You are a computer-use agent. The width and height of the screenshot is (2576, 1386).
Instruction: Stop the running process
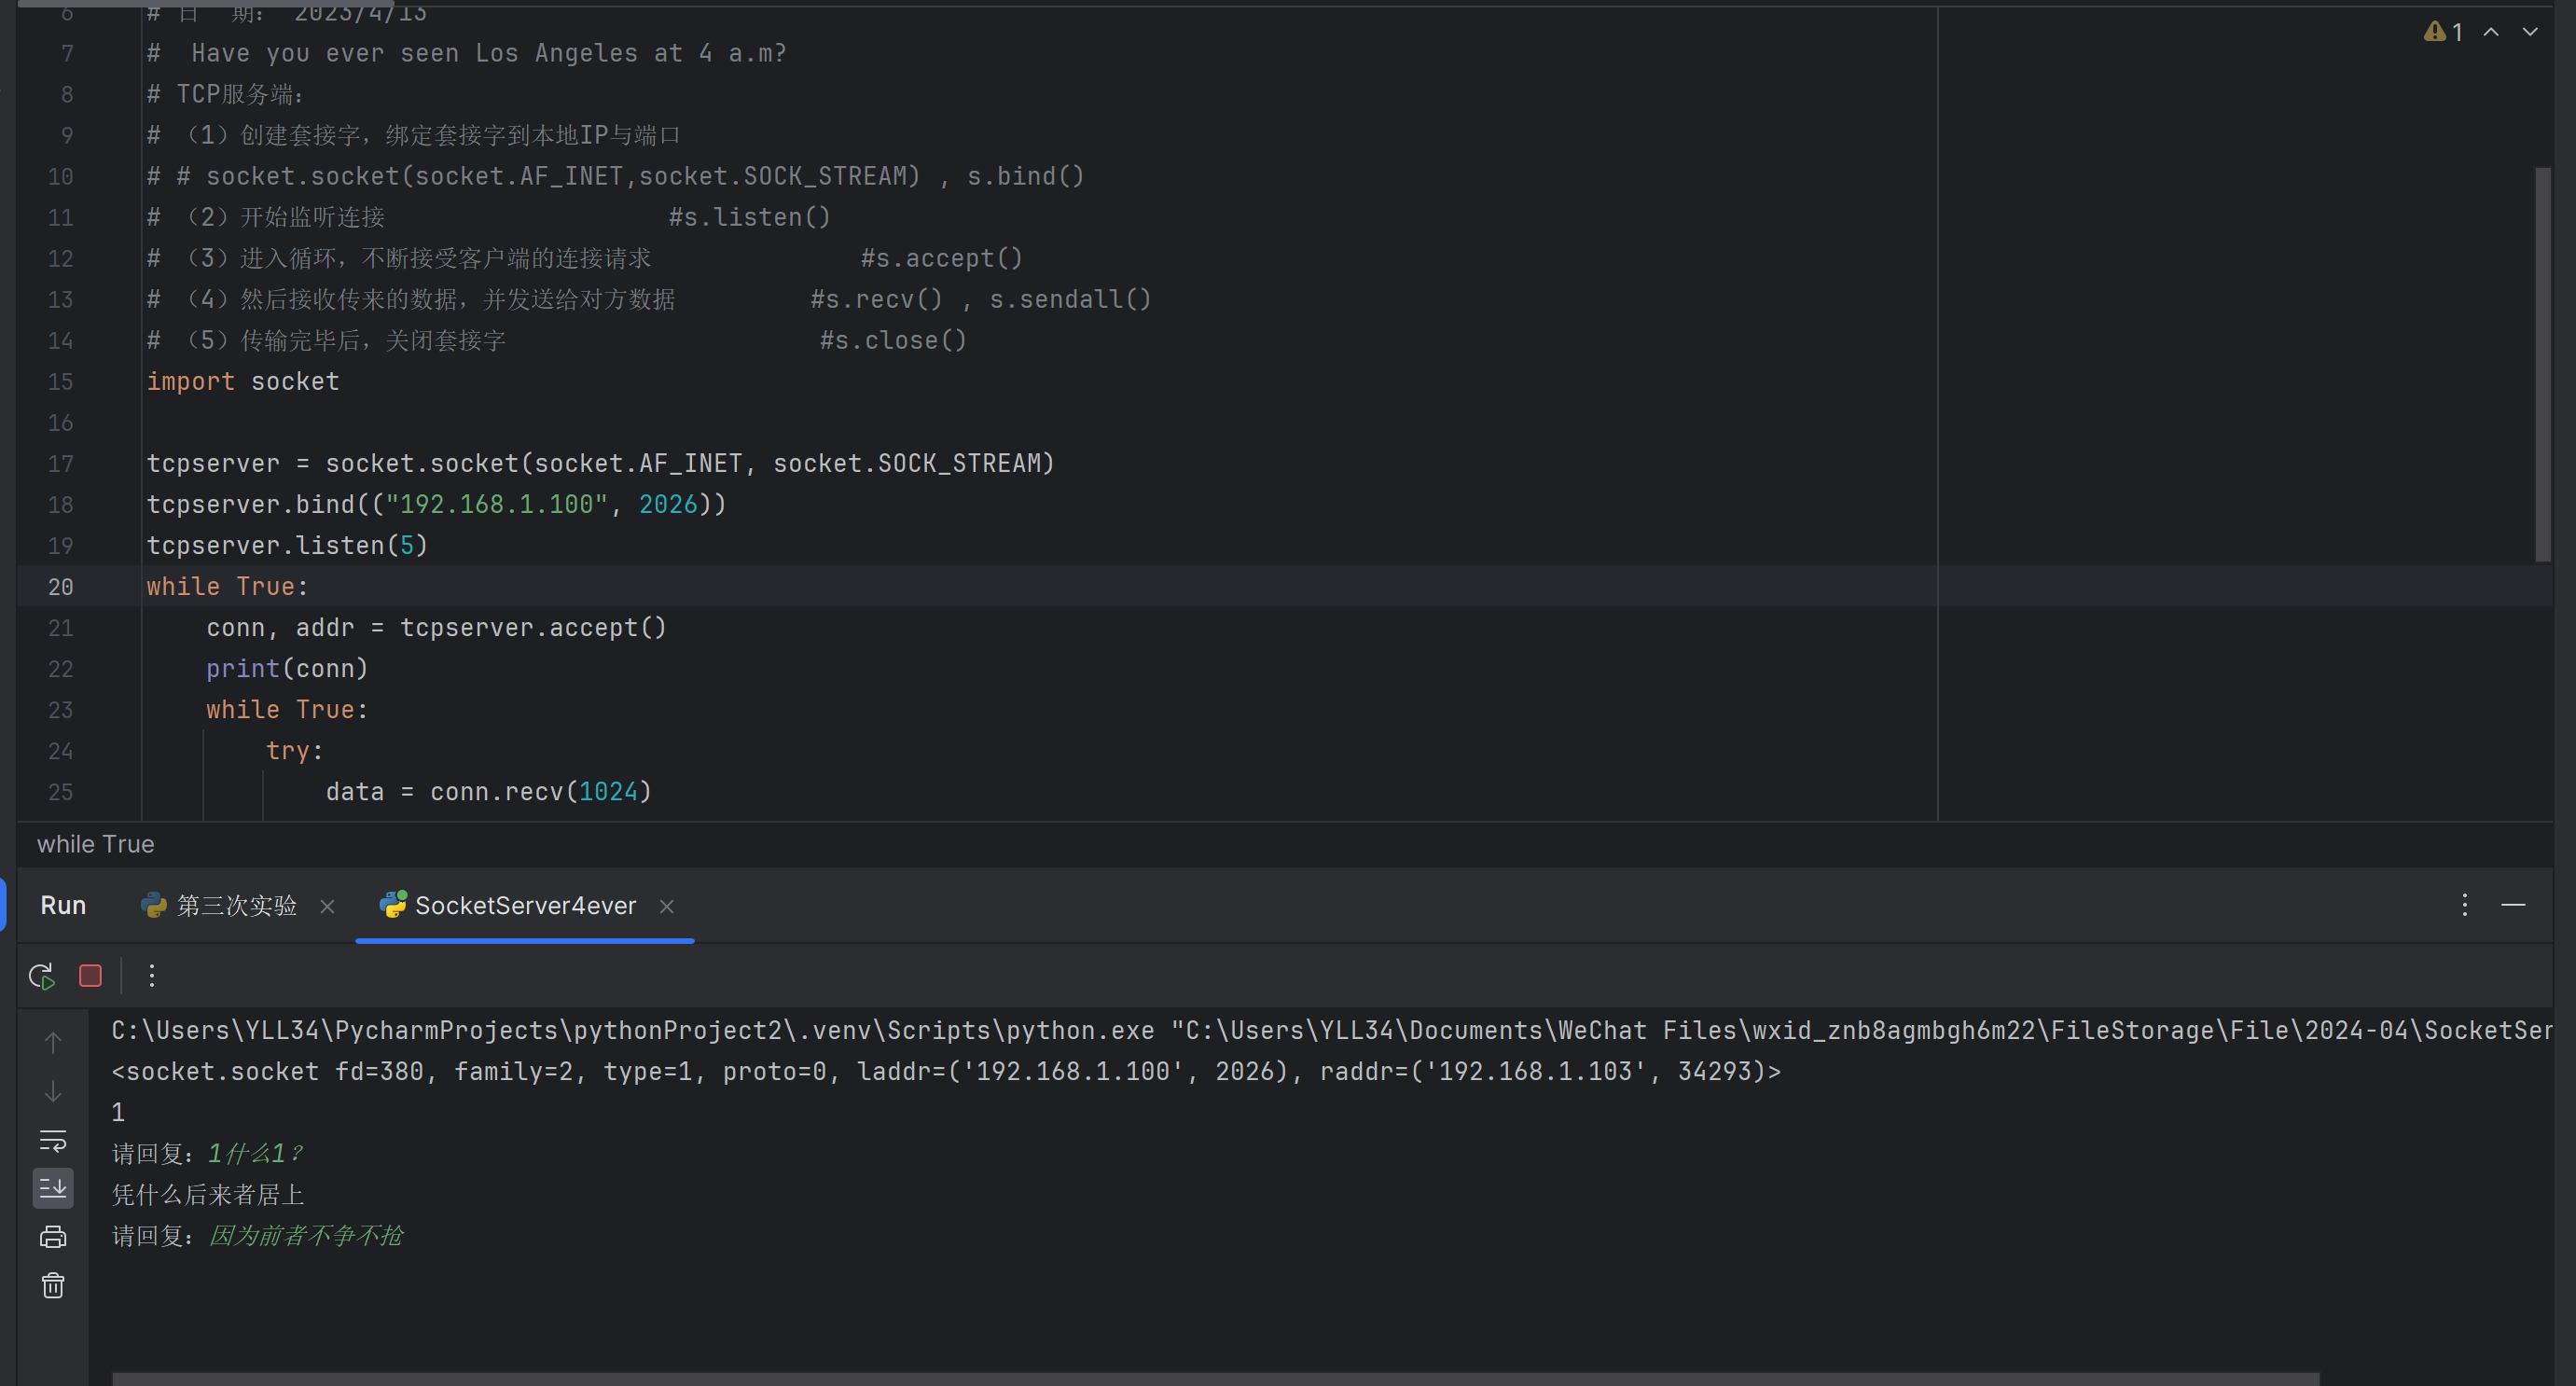(90, 976)
